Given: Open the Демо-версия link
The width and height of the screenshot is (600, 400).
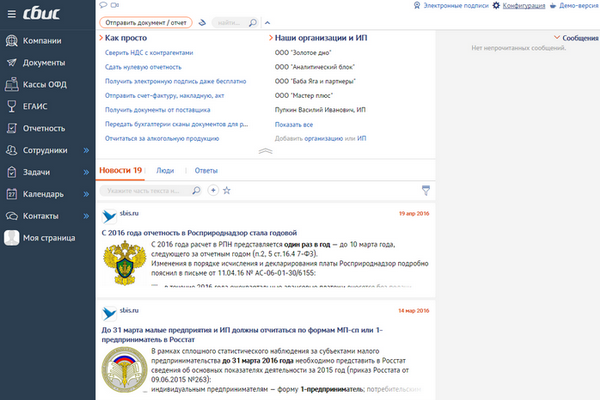Looking at the screenshot, I should (x=579, y=5).
